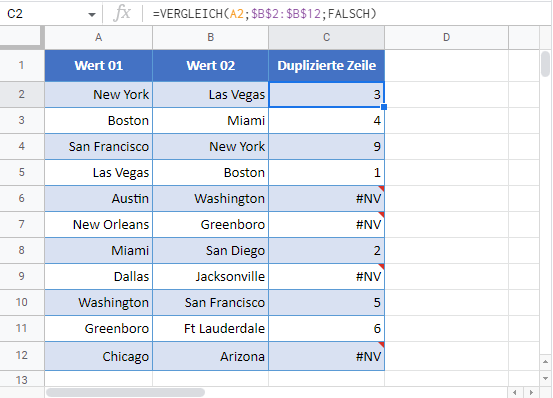Click cell 'San Diego'
Image resolution: width=553 pixels, height=398 pixels.
click(x=211, y=250)
